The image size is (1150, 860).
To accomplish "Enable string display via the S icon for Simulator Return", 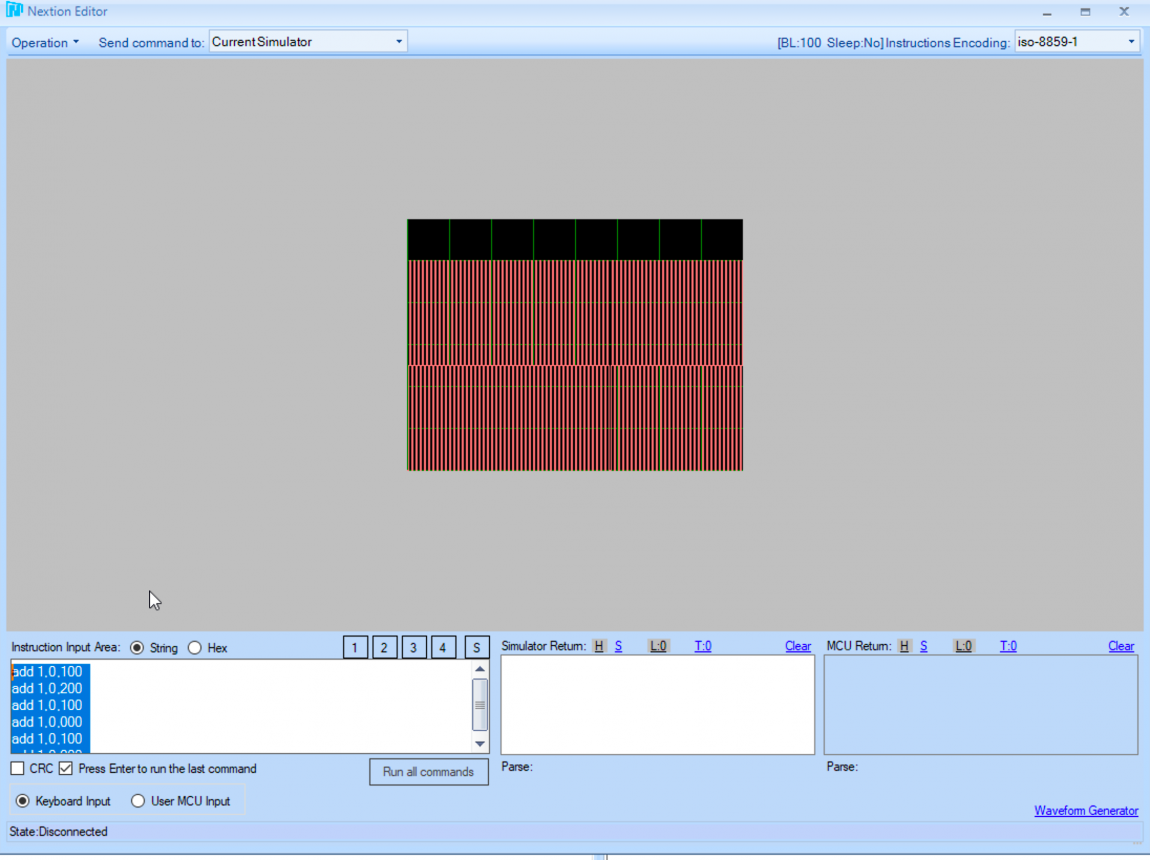I will click(x=618, y=646).
